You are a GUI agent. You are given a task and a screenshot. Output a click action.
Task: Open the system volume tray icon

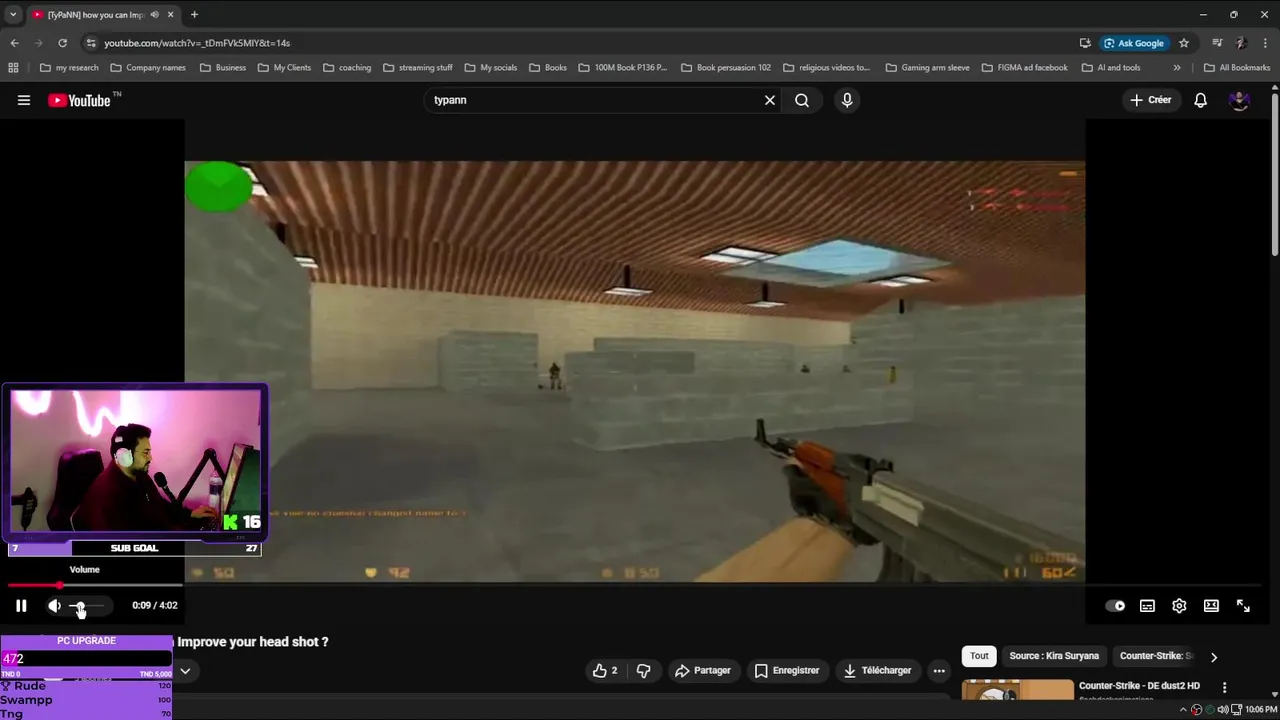pos(1223,709)
